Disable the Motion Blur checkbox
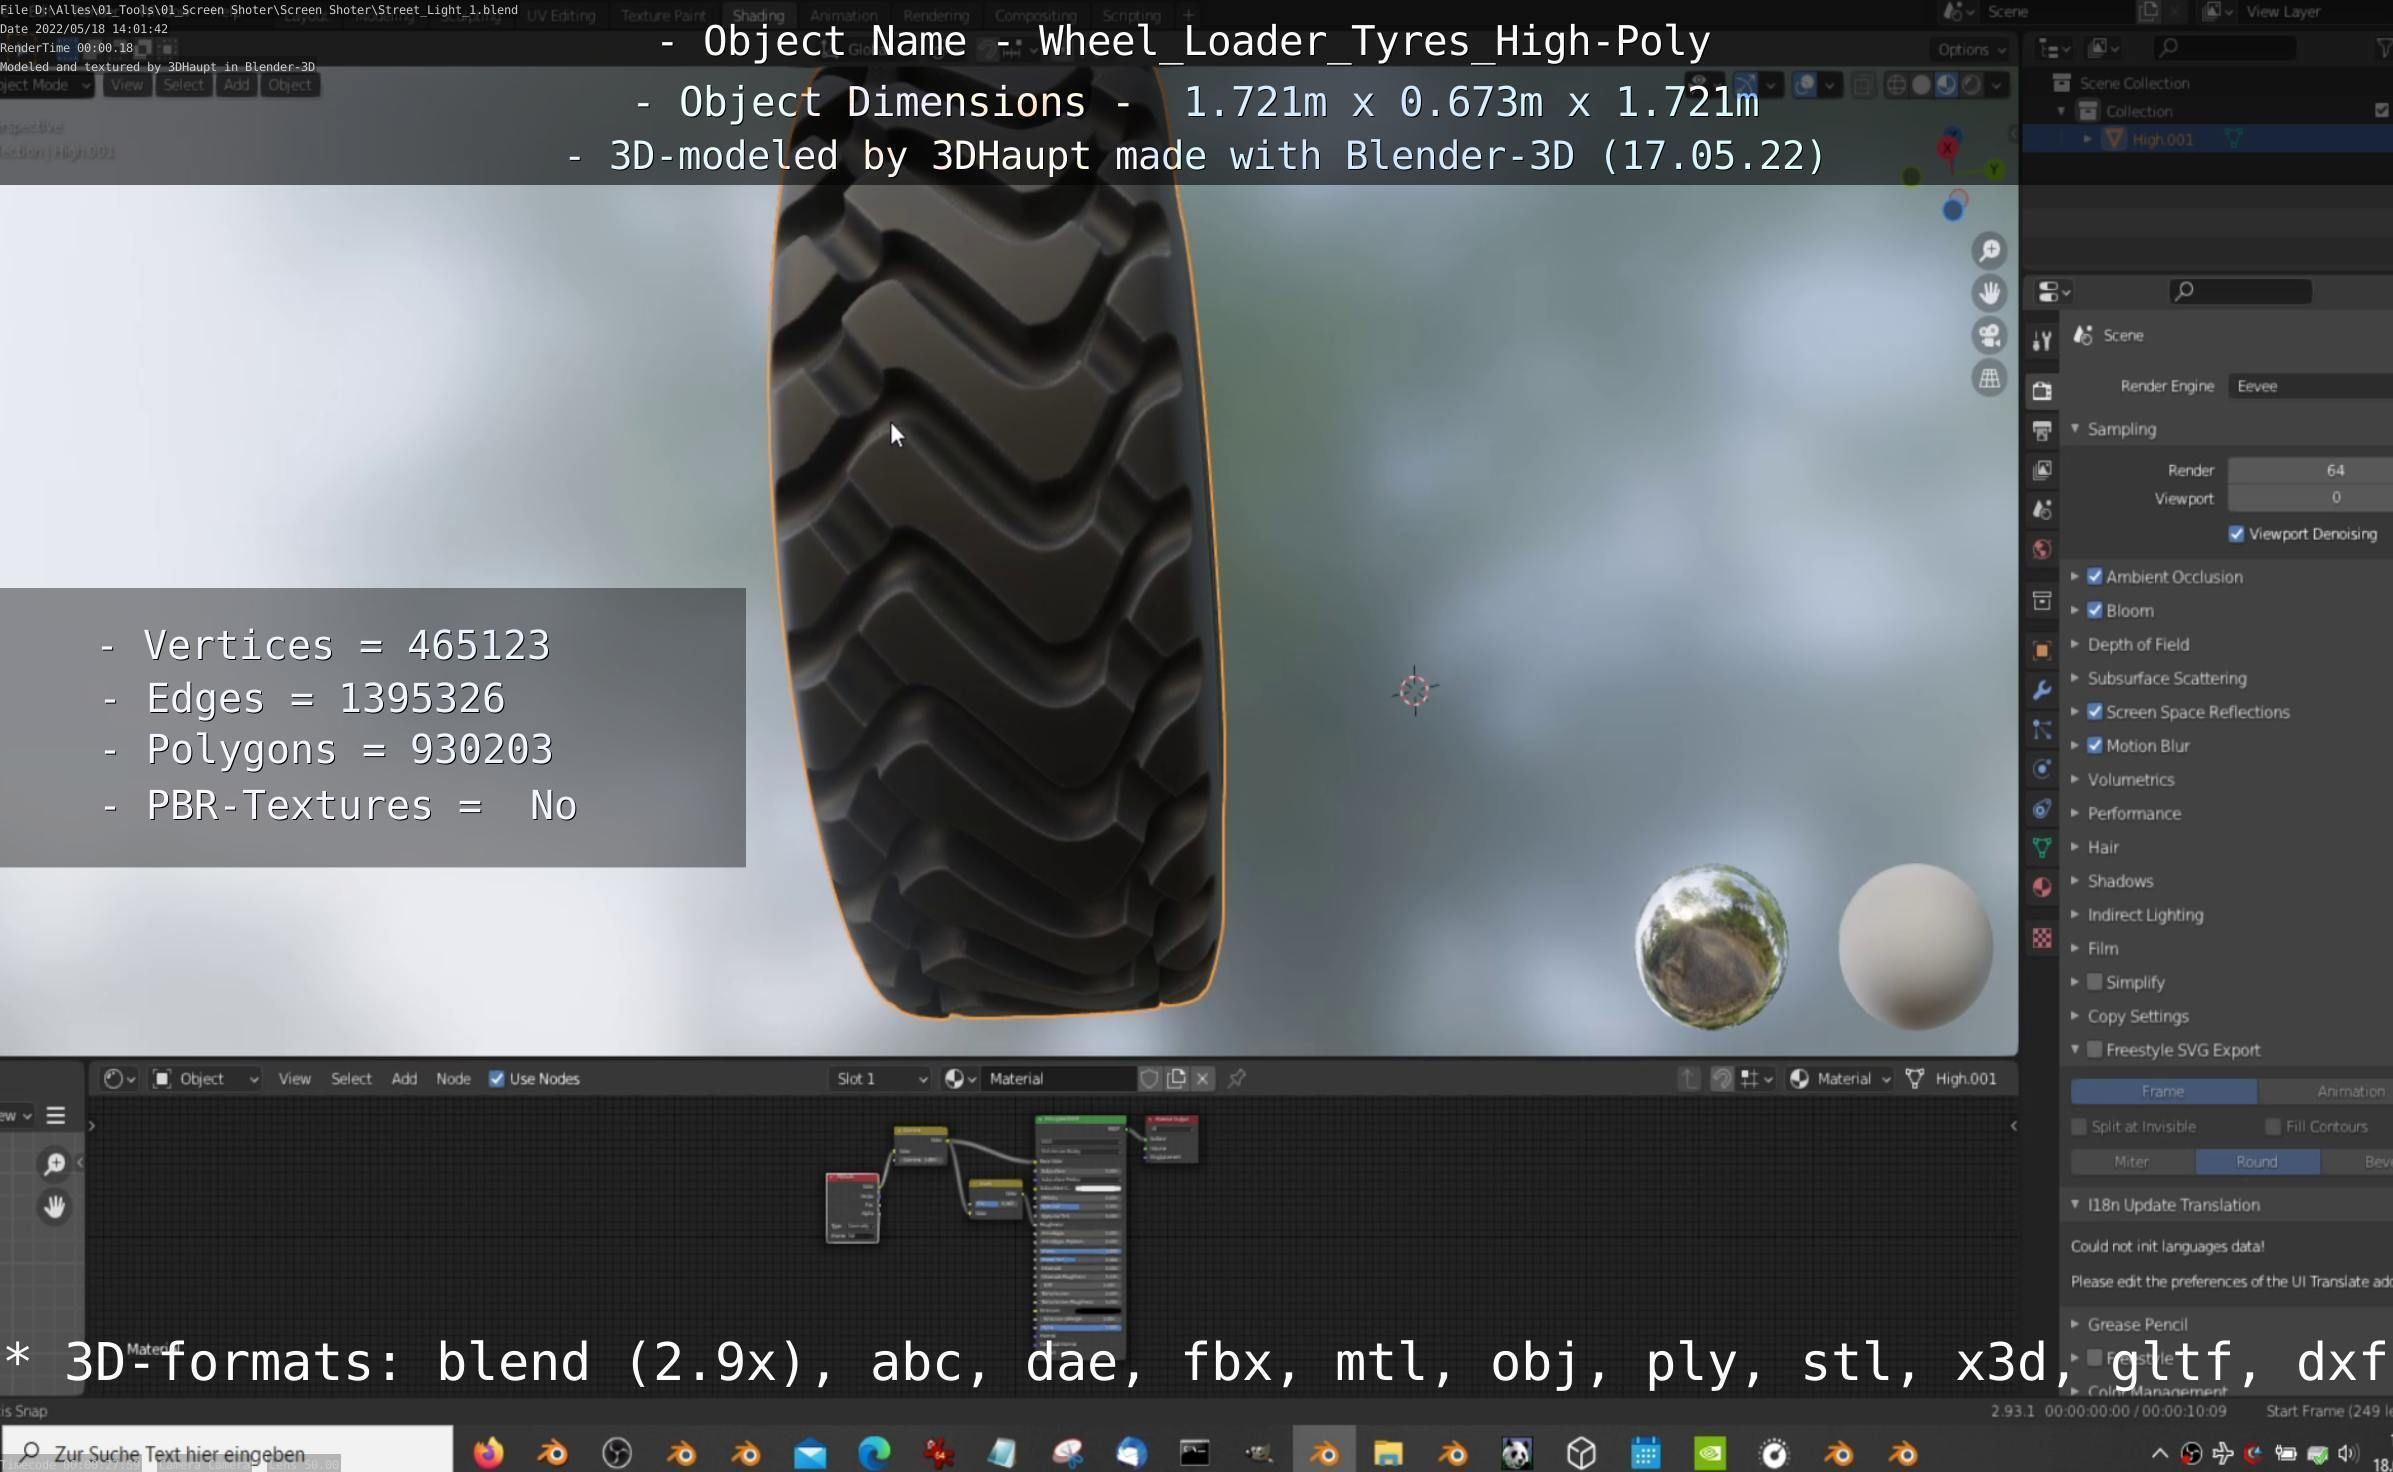The image size is (2393, 1472). tap(2095, 746)
